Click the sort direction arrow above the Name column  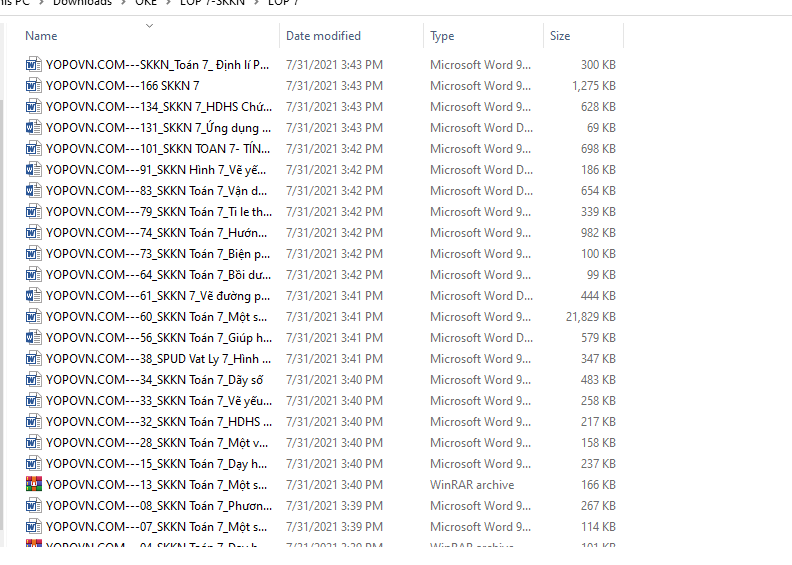(149, 25)
